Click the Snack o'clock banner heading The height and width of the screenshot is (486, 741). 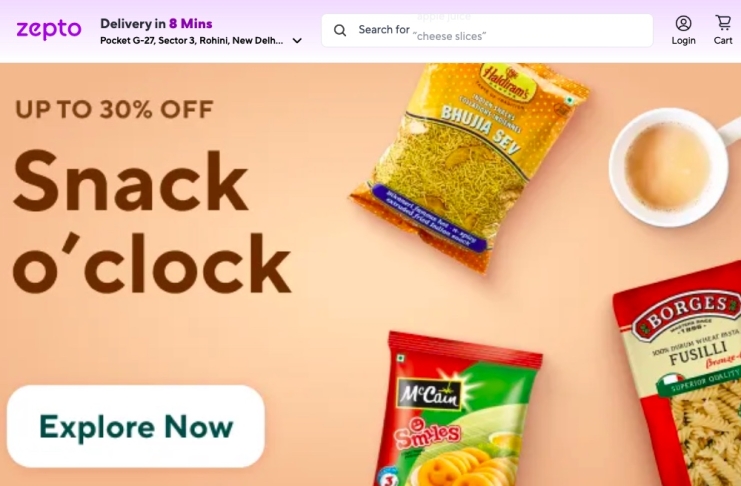point(151,221)
